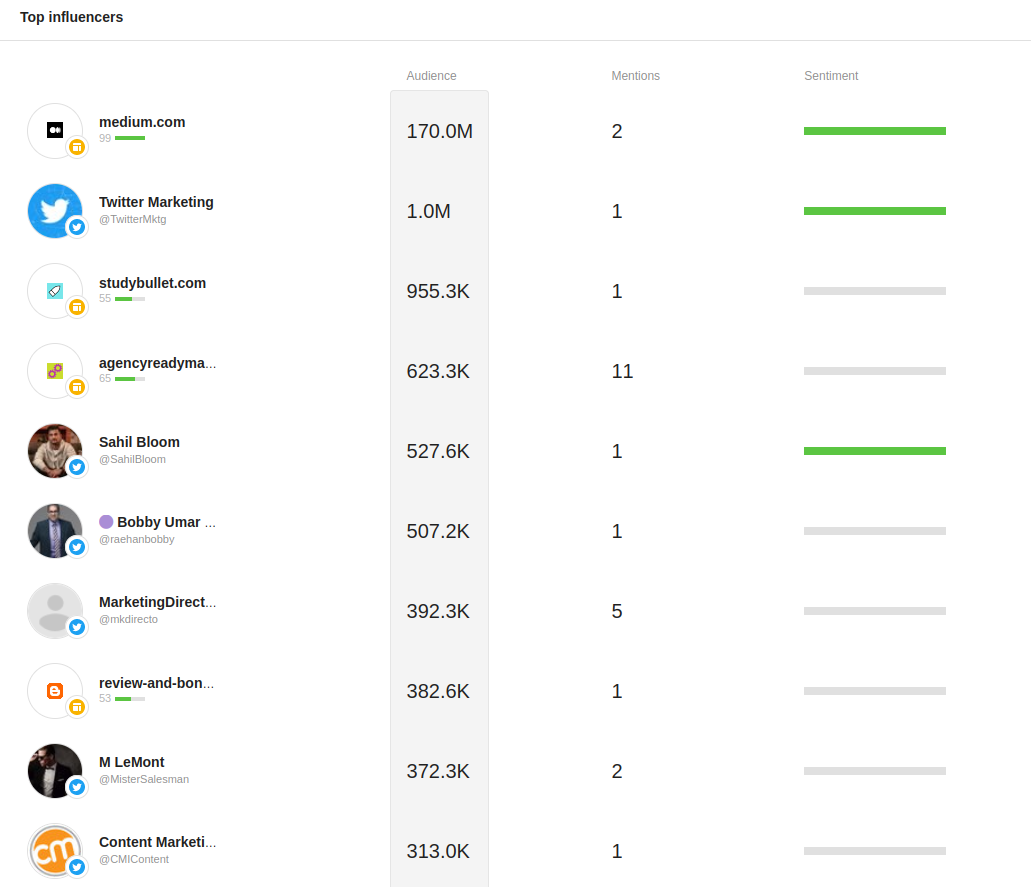The width and height of the screenshot is (1031, 887).
Task: Click studybullet.com gray sentiment bar
Action: pyautogui.click(x=875, y=291)
